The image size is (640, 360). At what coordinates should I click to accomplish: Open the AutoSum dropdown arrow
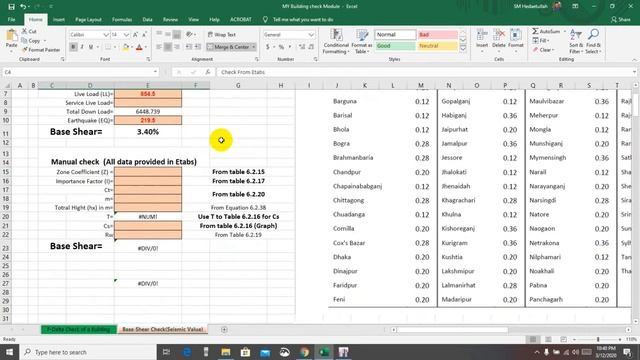[x=565, y=31]
